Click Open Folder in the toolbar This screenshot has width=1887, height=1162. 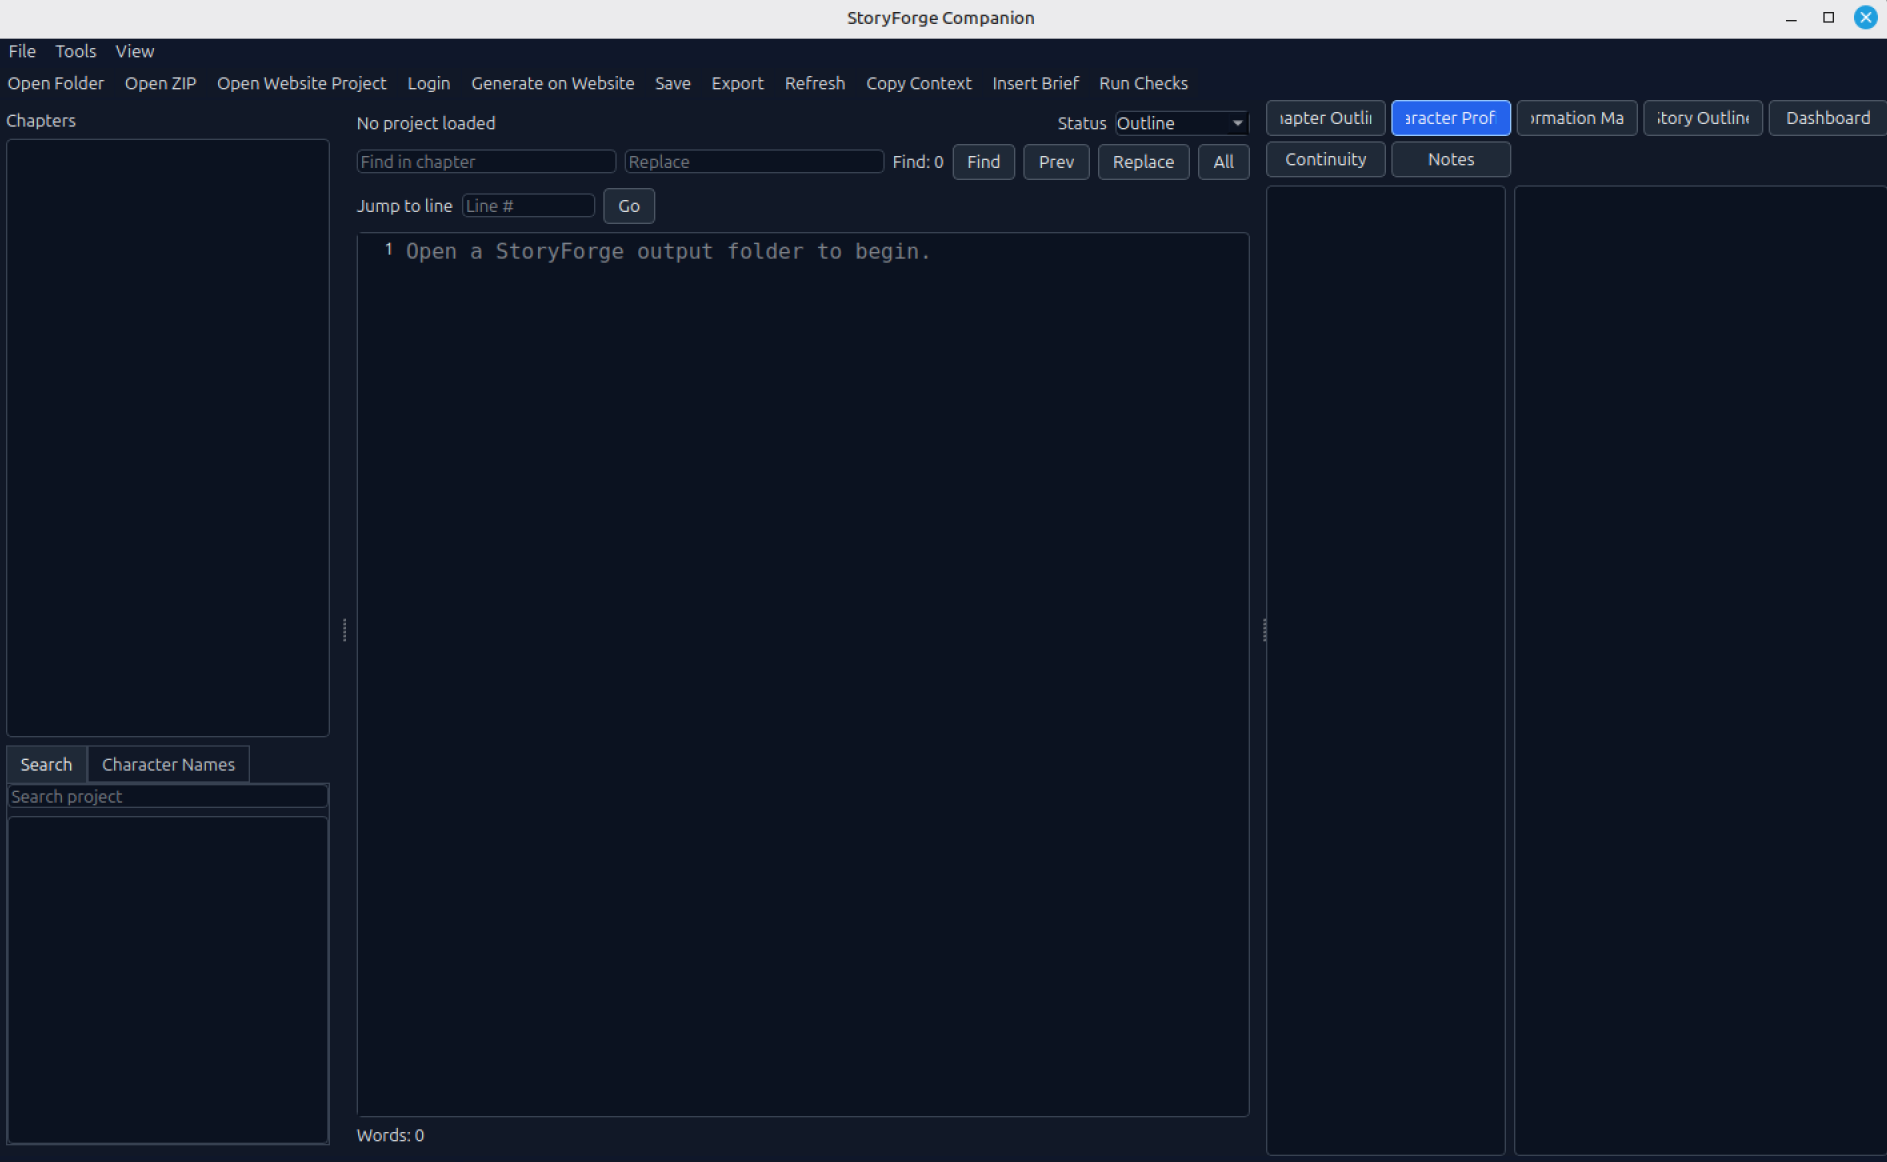click(56, 83)
